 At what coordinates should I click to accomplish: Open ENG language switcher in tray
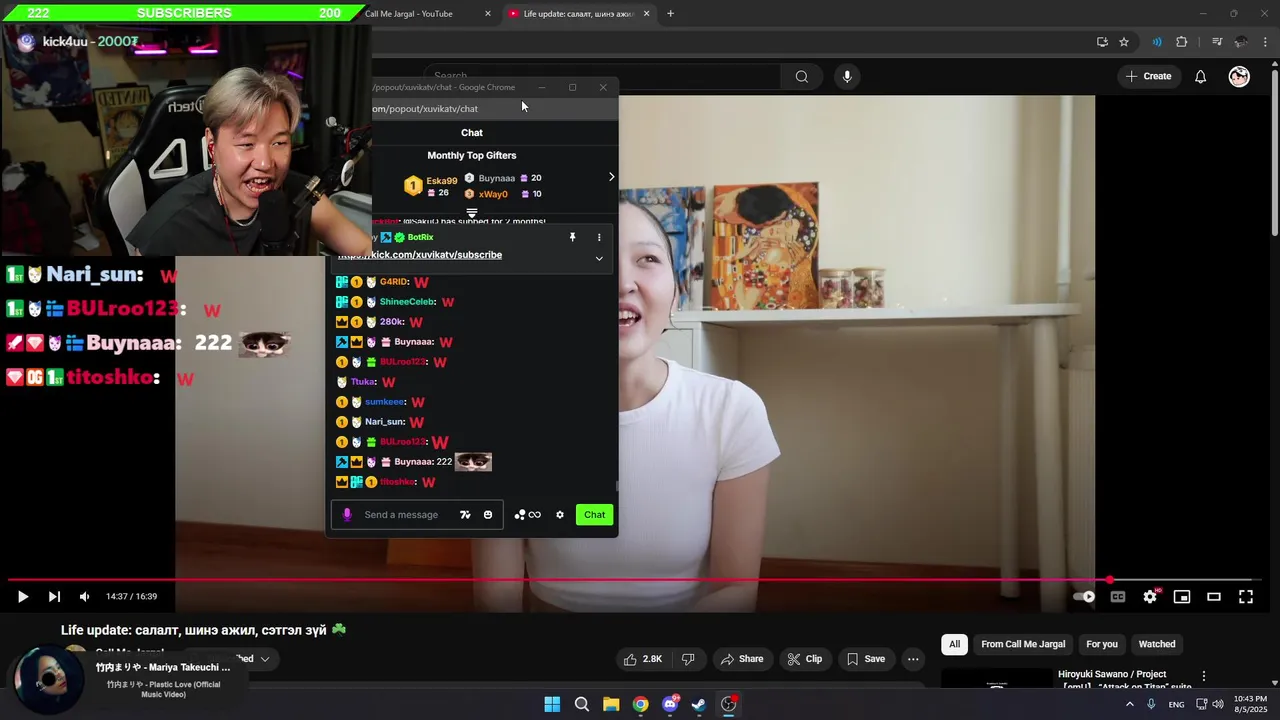coord(1176,704)
